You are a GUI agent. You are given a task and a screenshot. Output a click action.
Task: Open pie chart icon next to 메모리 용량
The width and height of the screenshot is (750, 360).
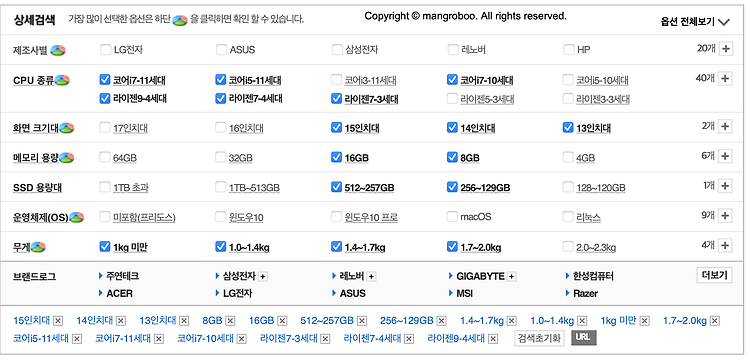(x=66, y=158)
